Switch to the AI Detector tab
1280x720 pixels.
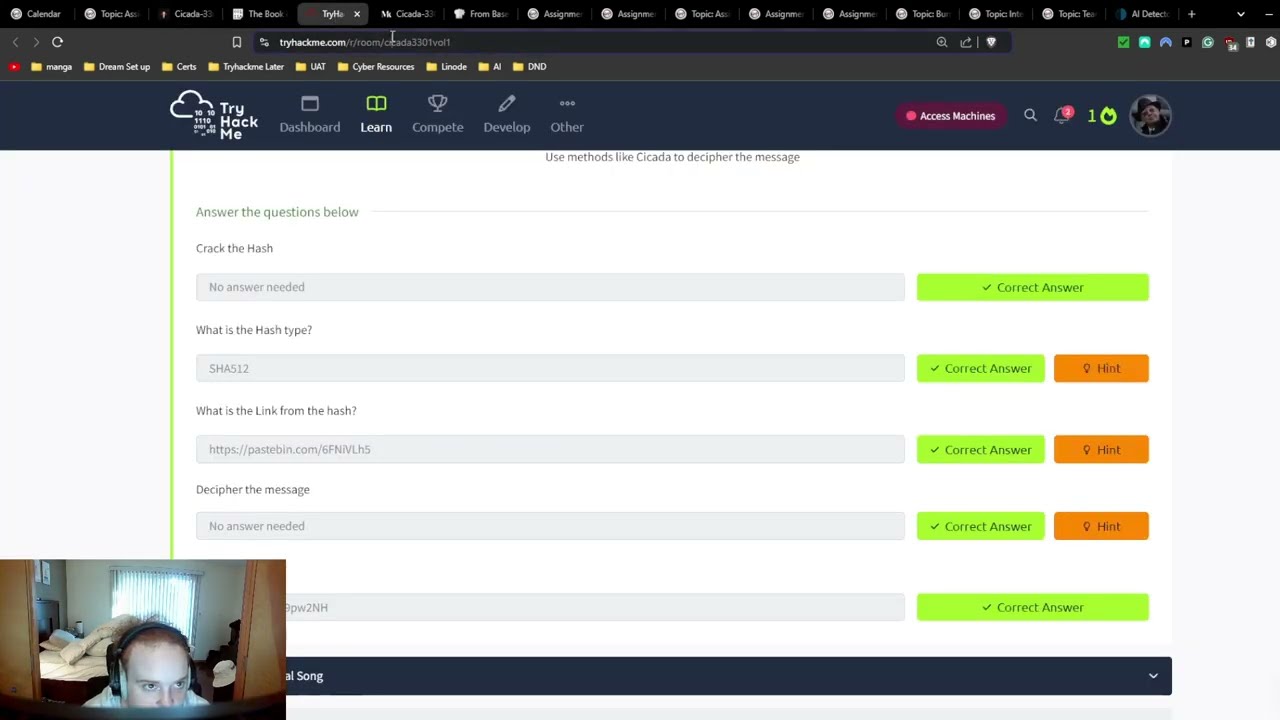point(1143,14)
